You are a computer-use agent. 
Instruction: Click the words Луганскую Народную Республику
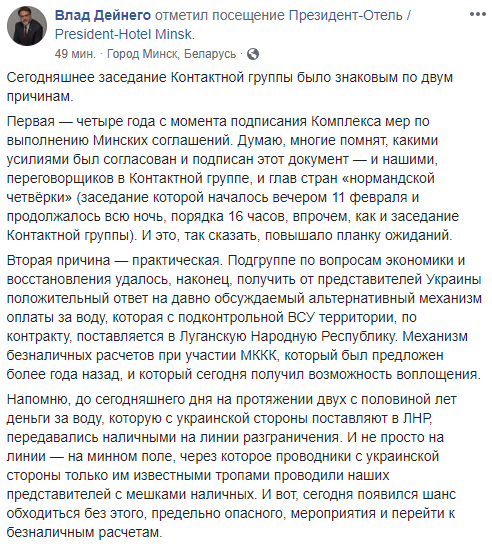(x=288, y=336)
